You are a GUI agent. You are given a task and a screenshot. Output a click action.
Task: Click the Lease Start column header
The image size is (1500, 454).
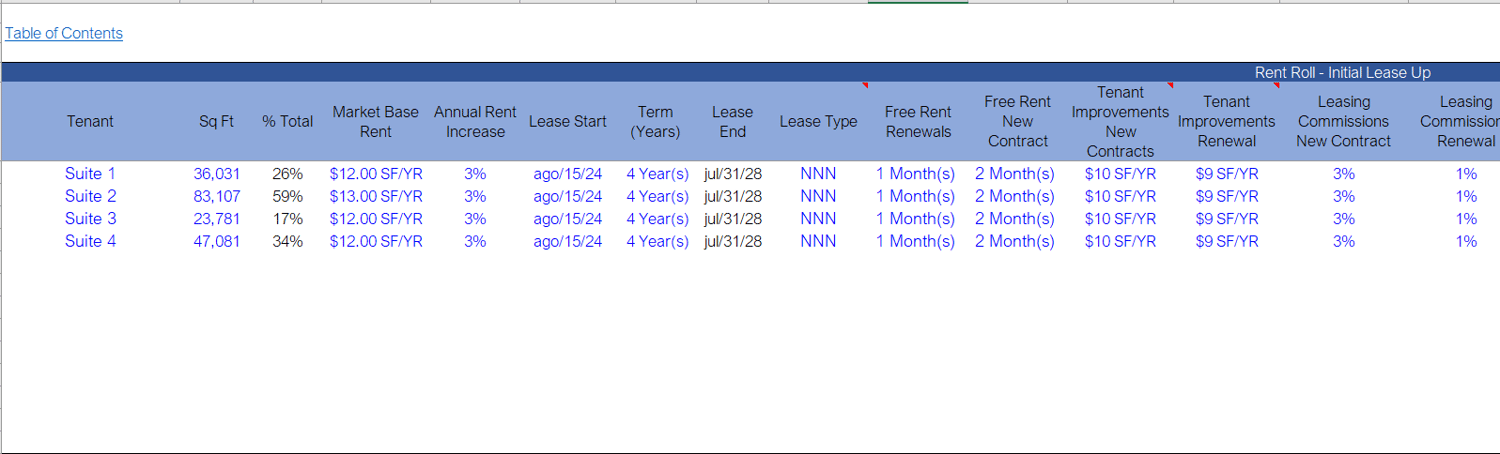tap(568, 122)
